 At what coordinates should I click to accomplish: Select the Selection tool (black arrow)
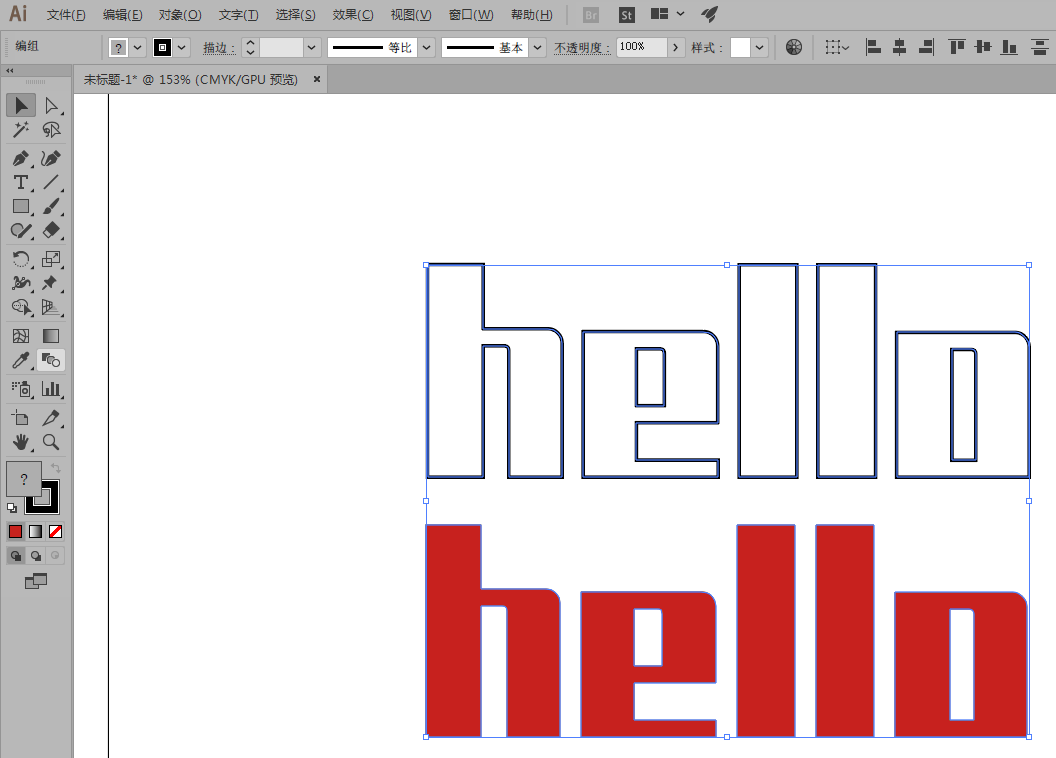point(21,105)
